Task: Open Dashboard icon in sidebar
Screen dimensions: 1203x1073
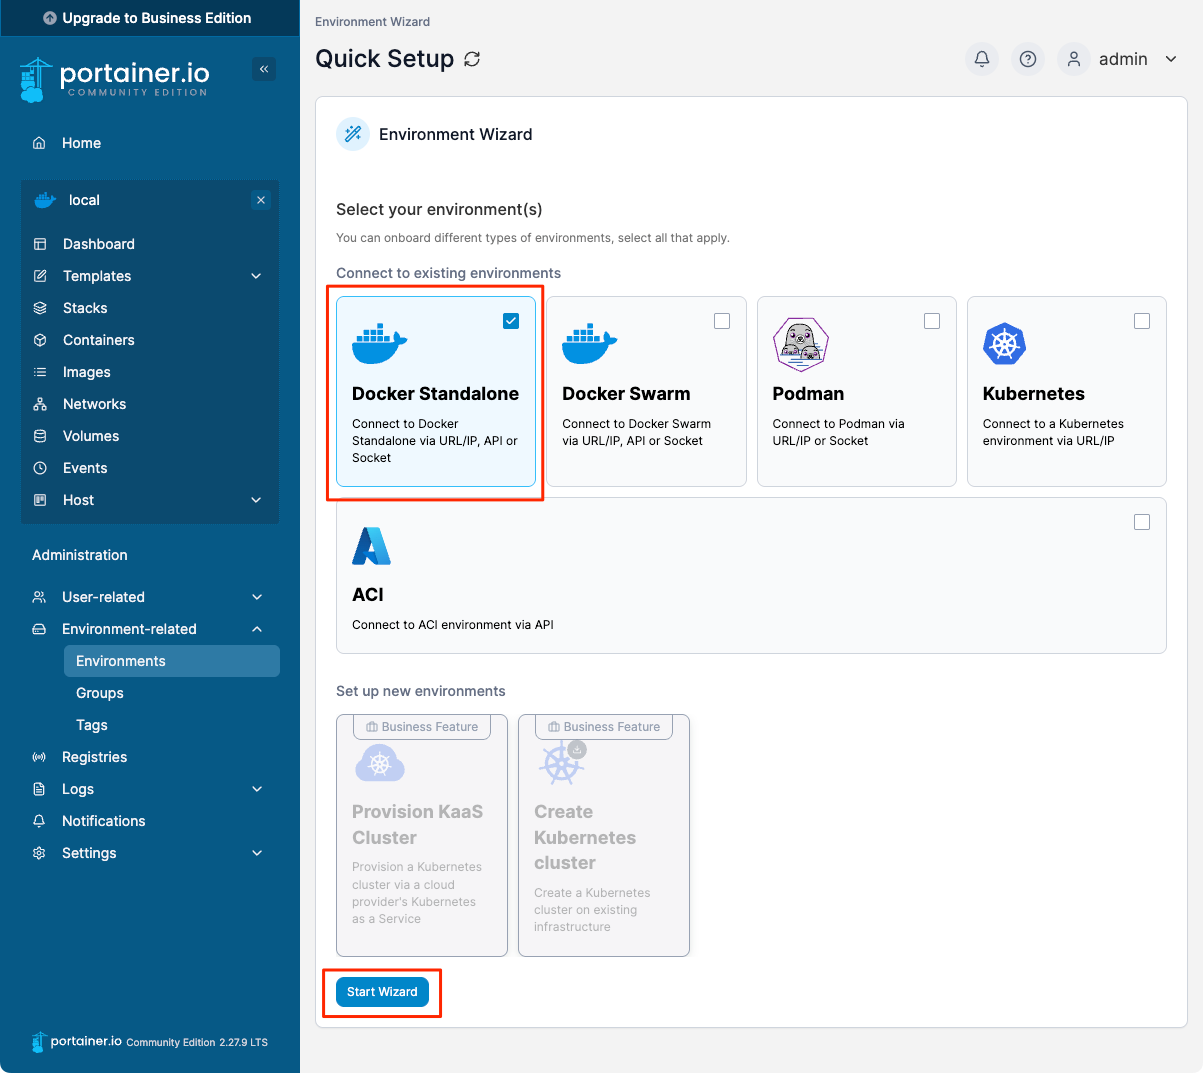Action: 40,244
